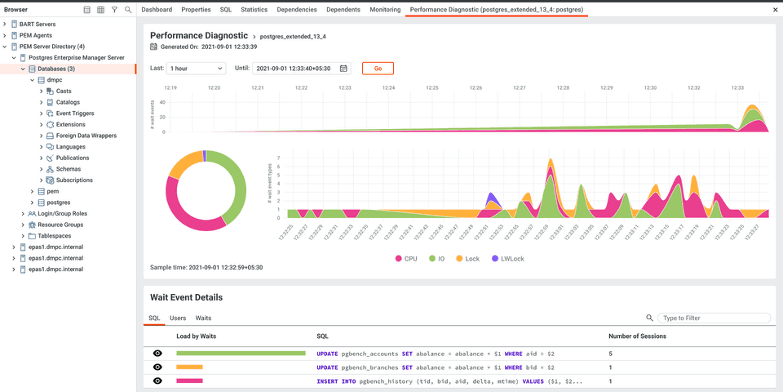Click the orange load bar for pgbench_branches
The image size is (784, 392).
(190, 367)
